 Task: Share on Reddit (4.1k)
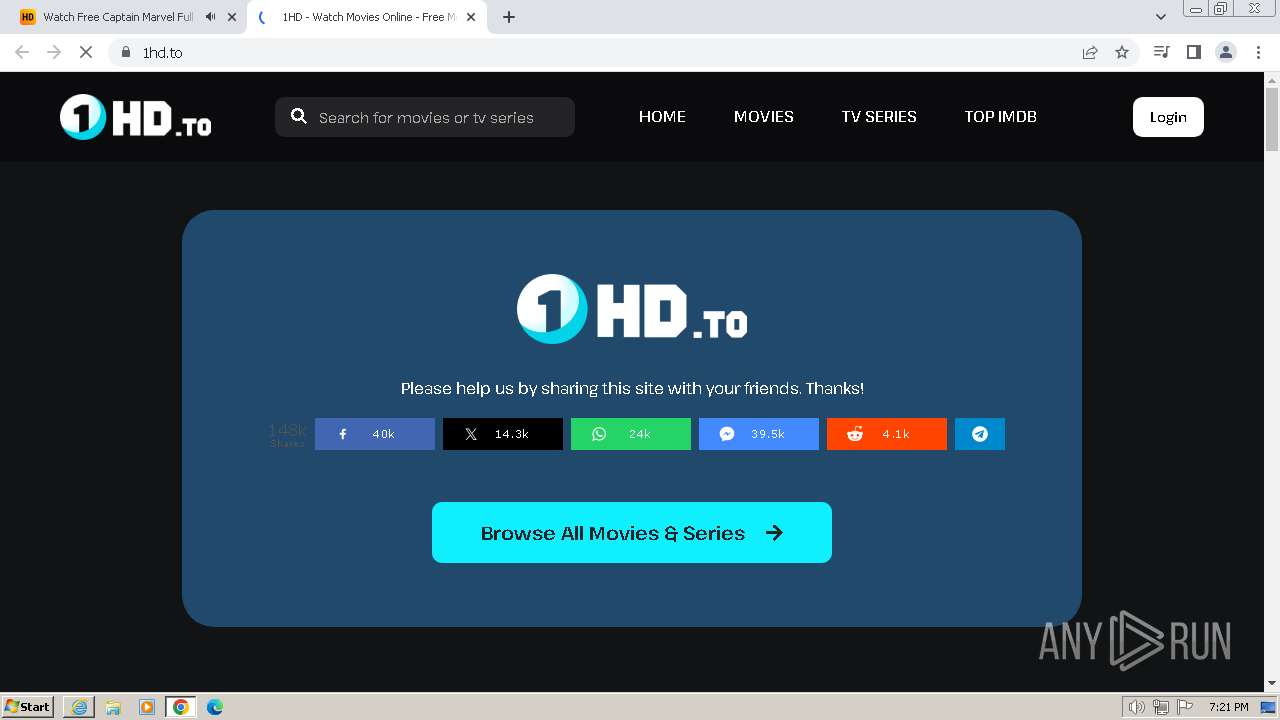click(887, 434)
